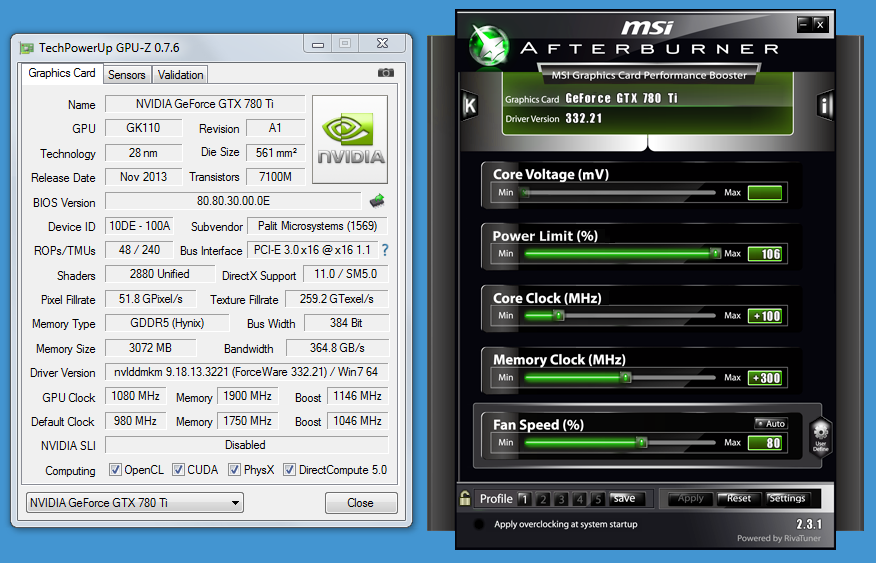Click the GPU field 'GK110'
This screenshot has width=876, height=563.
point(144,128)
